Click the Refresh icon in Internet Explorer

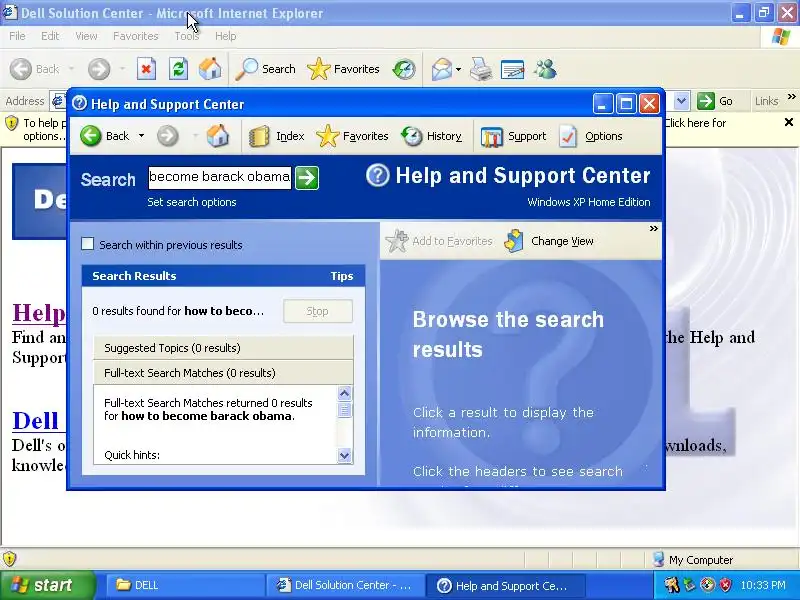pos(179,69)
